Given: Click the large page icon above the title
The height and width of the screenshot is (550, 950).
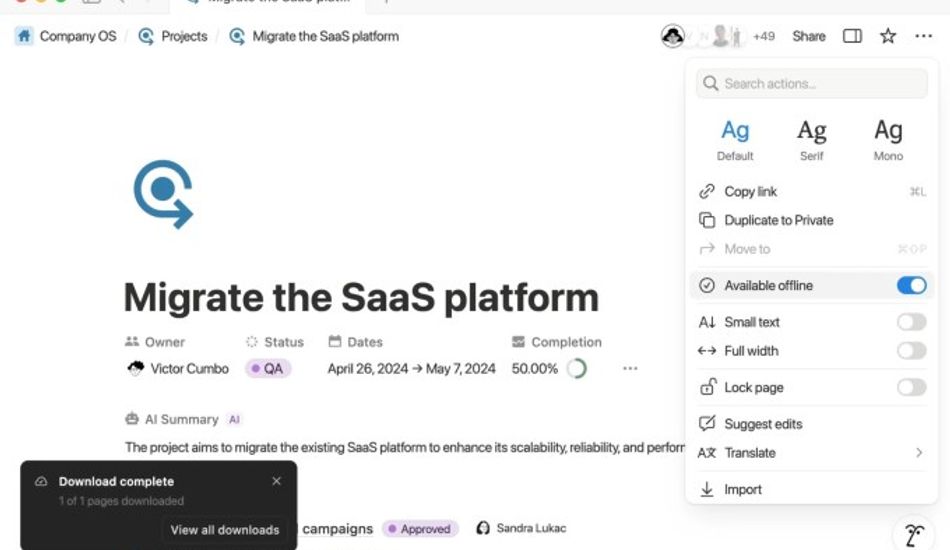Looking at the screenshot, I should click(163, 195).
